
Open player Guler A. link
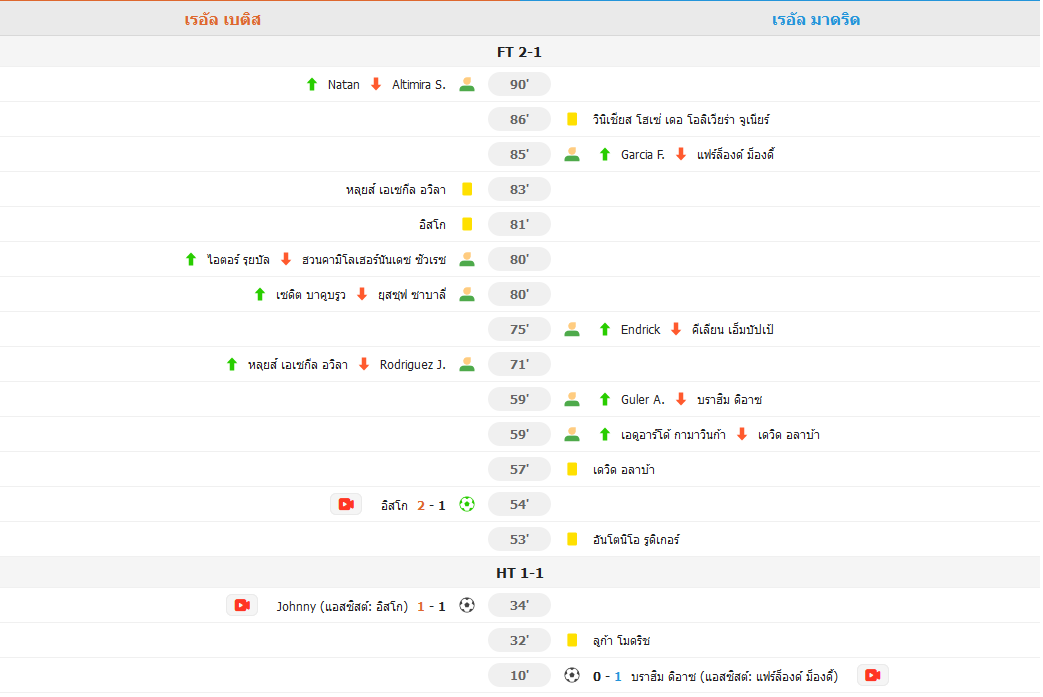coord(643,399)
